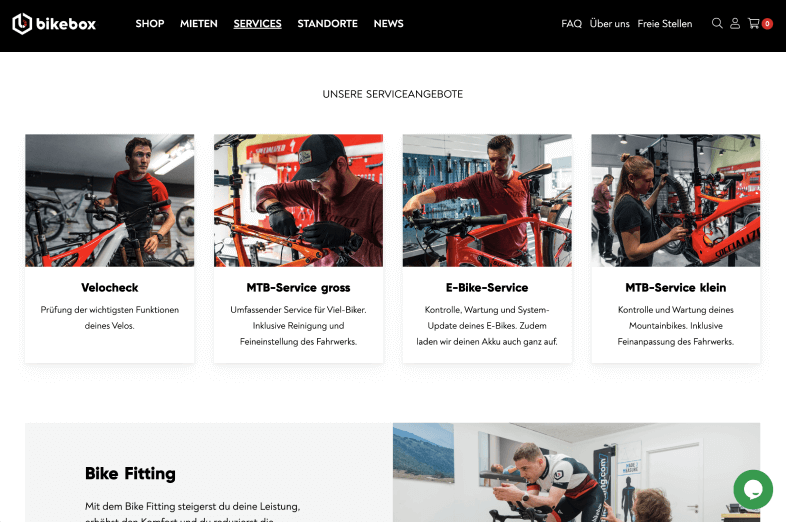This screenshot has height=522, width=786.
Task: Open the NEWS section
Action: (388, 24)
